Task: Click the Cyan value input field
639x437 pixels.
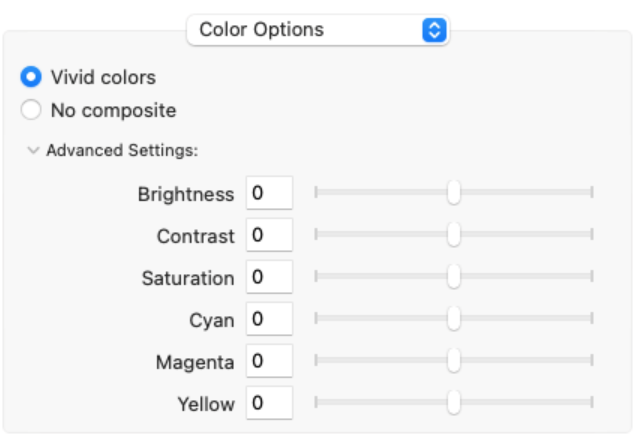Action: click(268, 320)
